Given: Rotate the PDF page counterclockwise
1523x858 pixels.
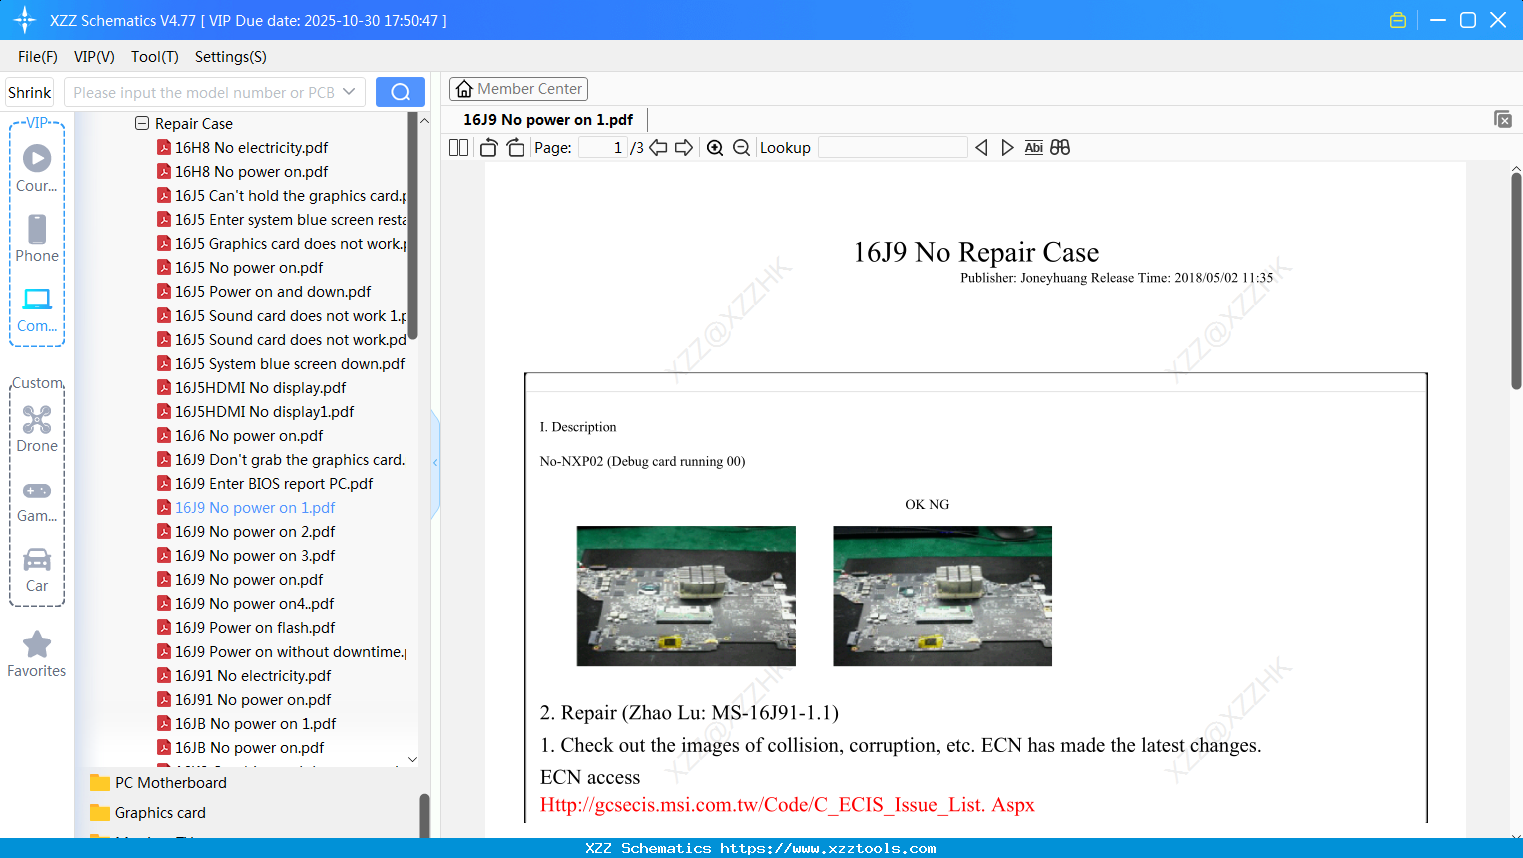Looking at the screenshot, I should (489, 148).
